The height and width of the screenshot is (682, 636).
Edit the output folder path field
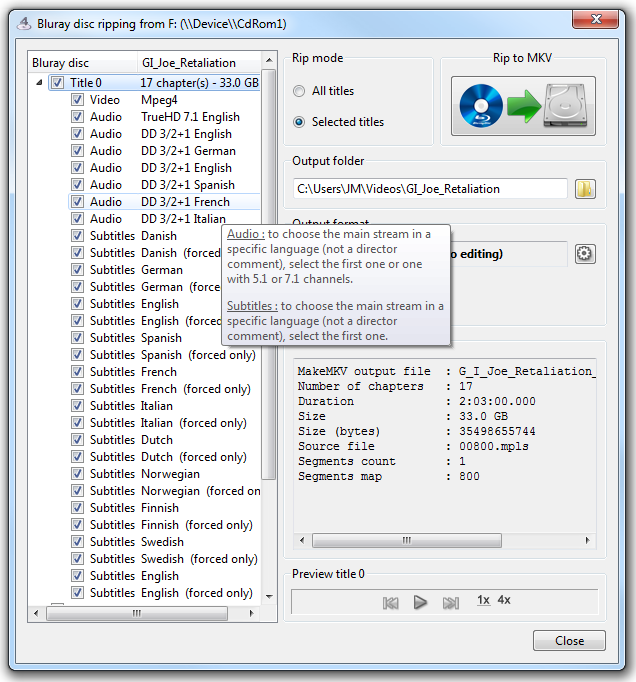click(x=430, y=189)
